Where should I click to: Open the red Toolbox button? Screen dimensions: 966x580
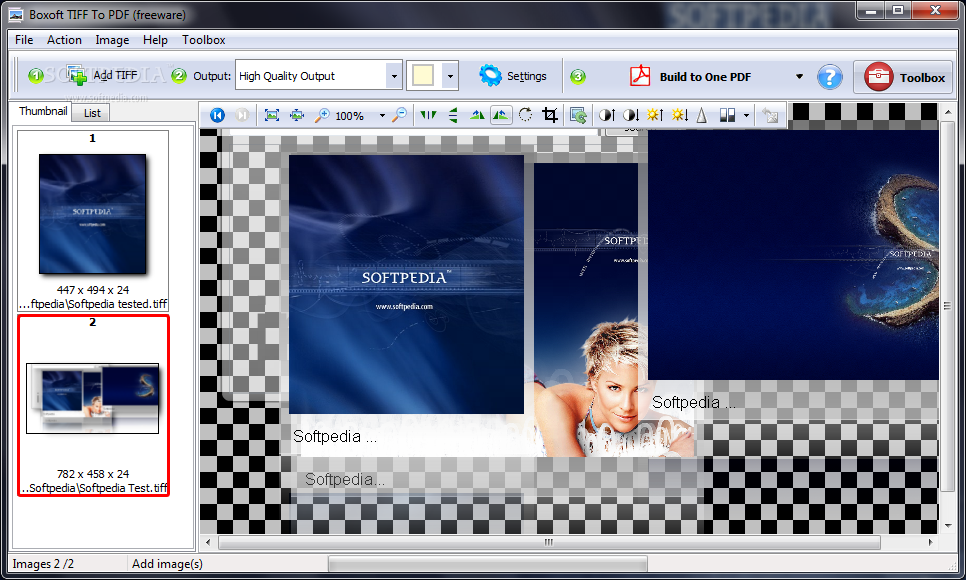coord(903,77)
